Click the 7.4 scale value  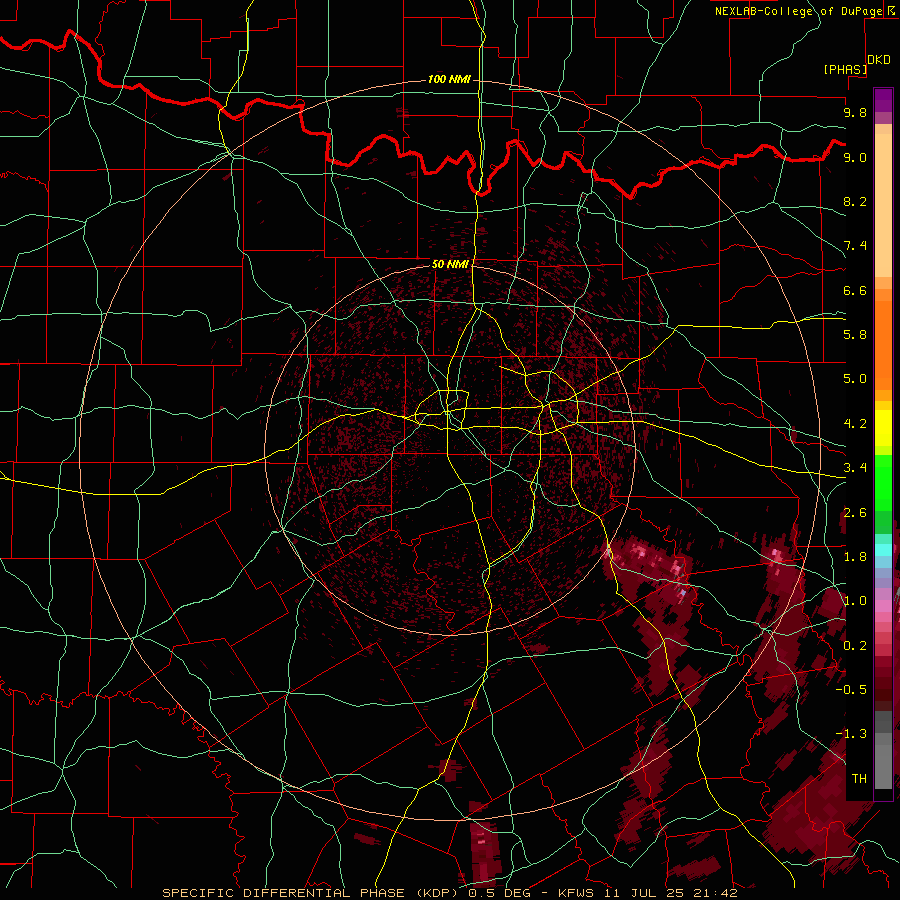point(855,246)
